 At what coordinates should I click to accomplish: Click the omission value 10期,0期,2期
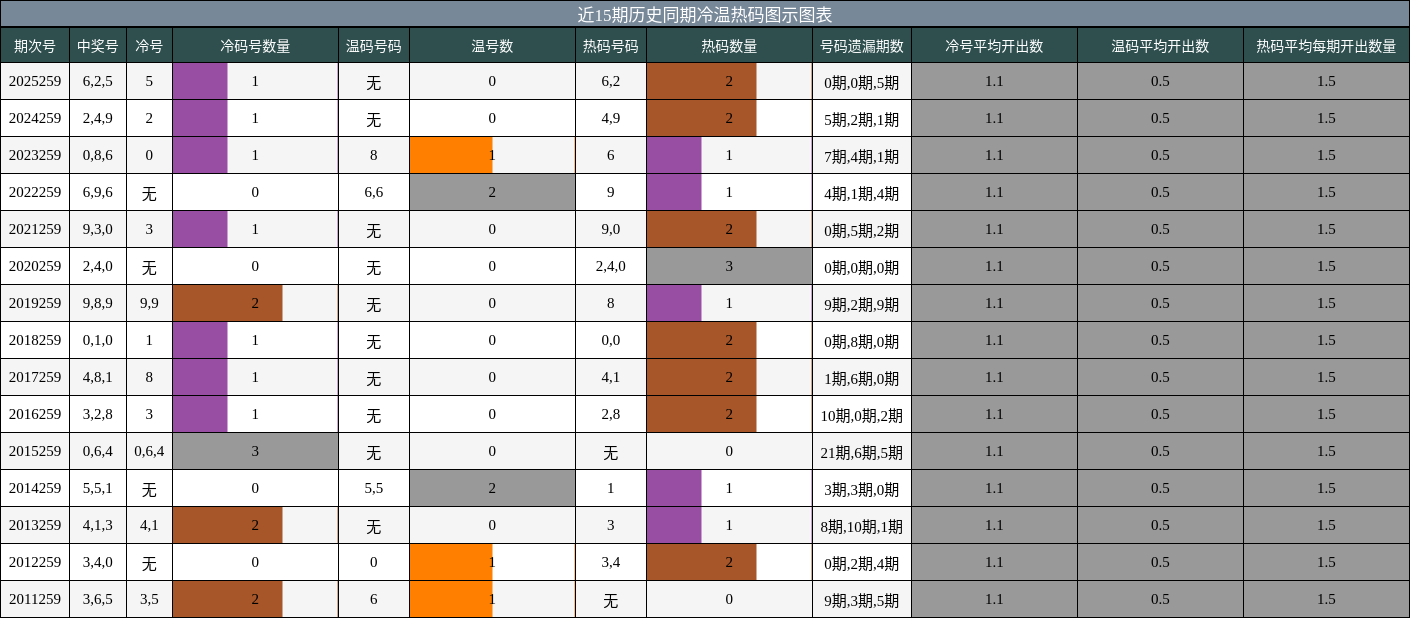pos(862,414)
